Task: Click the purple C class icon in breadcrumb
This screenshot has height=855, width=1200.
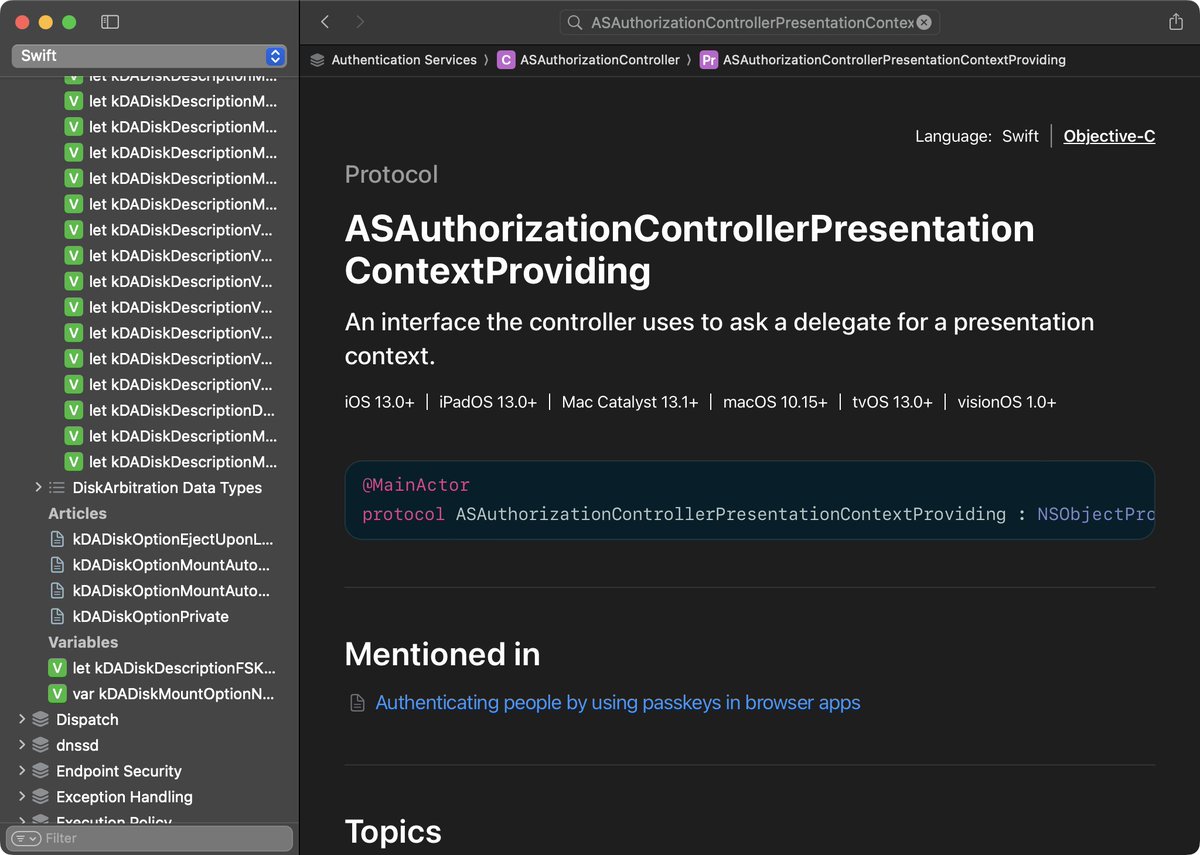Action: point(506,60)
